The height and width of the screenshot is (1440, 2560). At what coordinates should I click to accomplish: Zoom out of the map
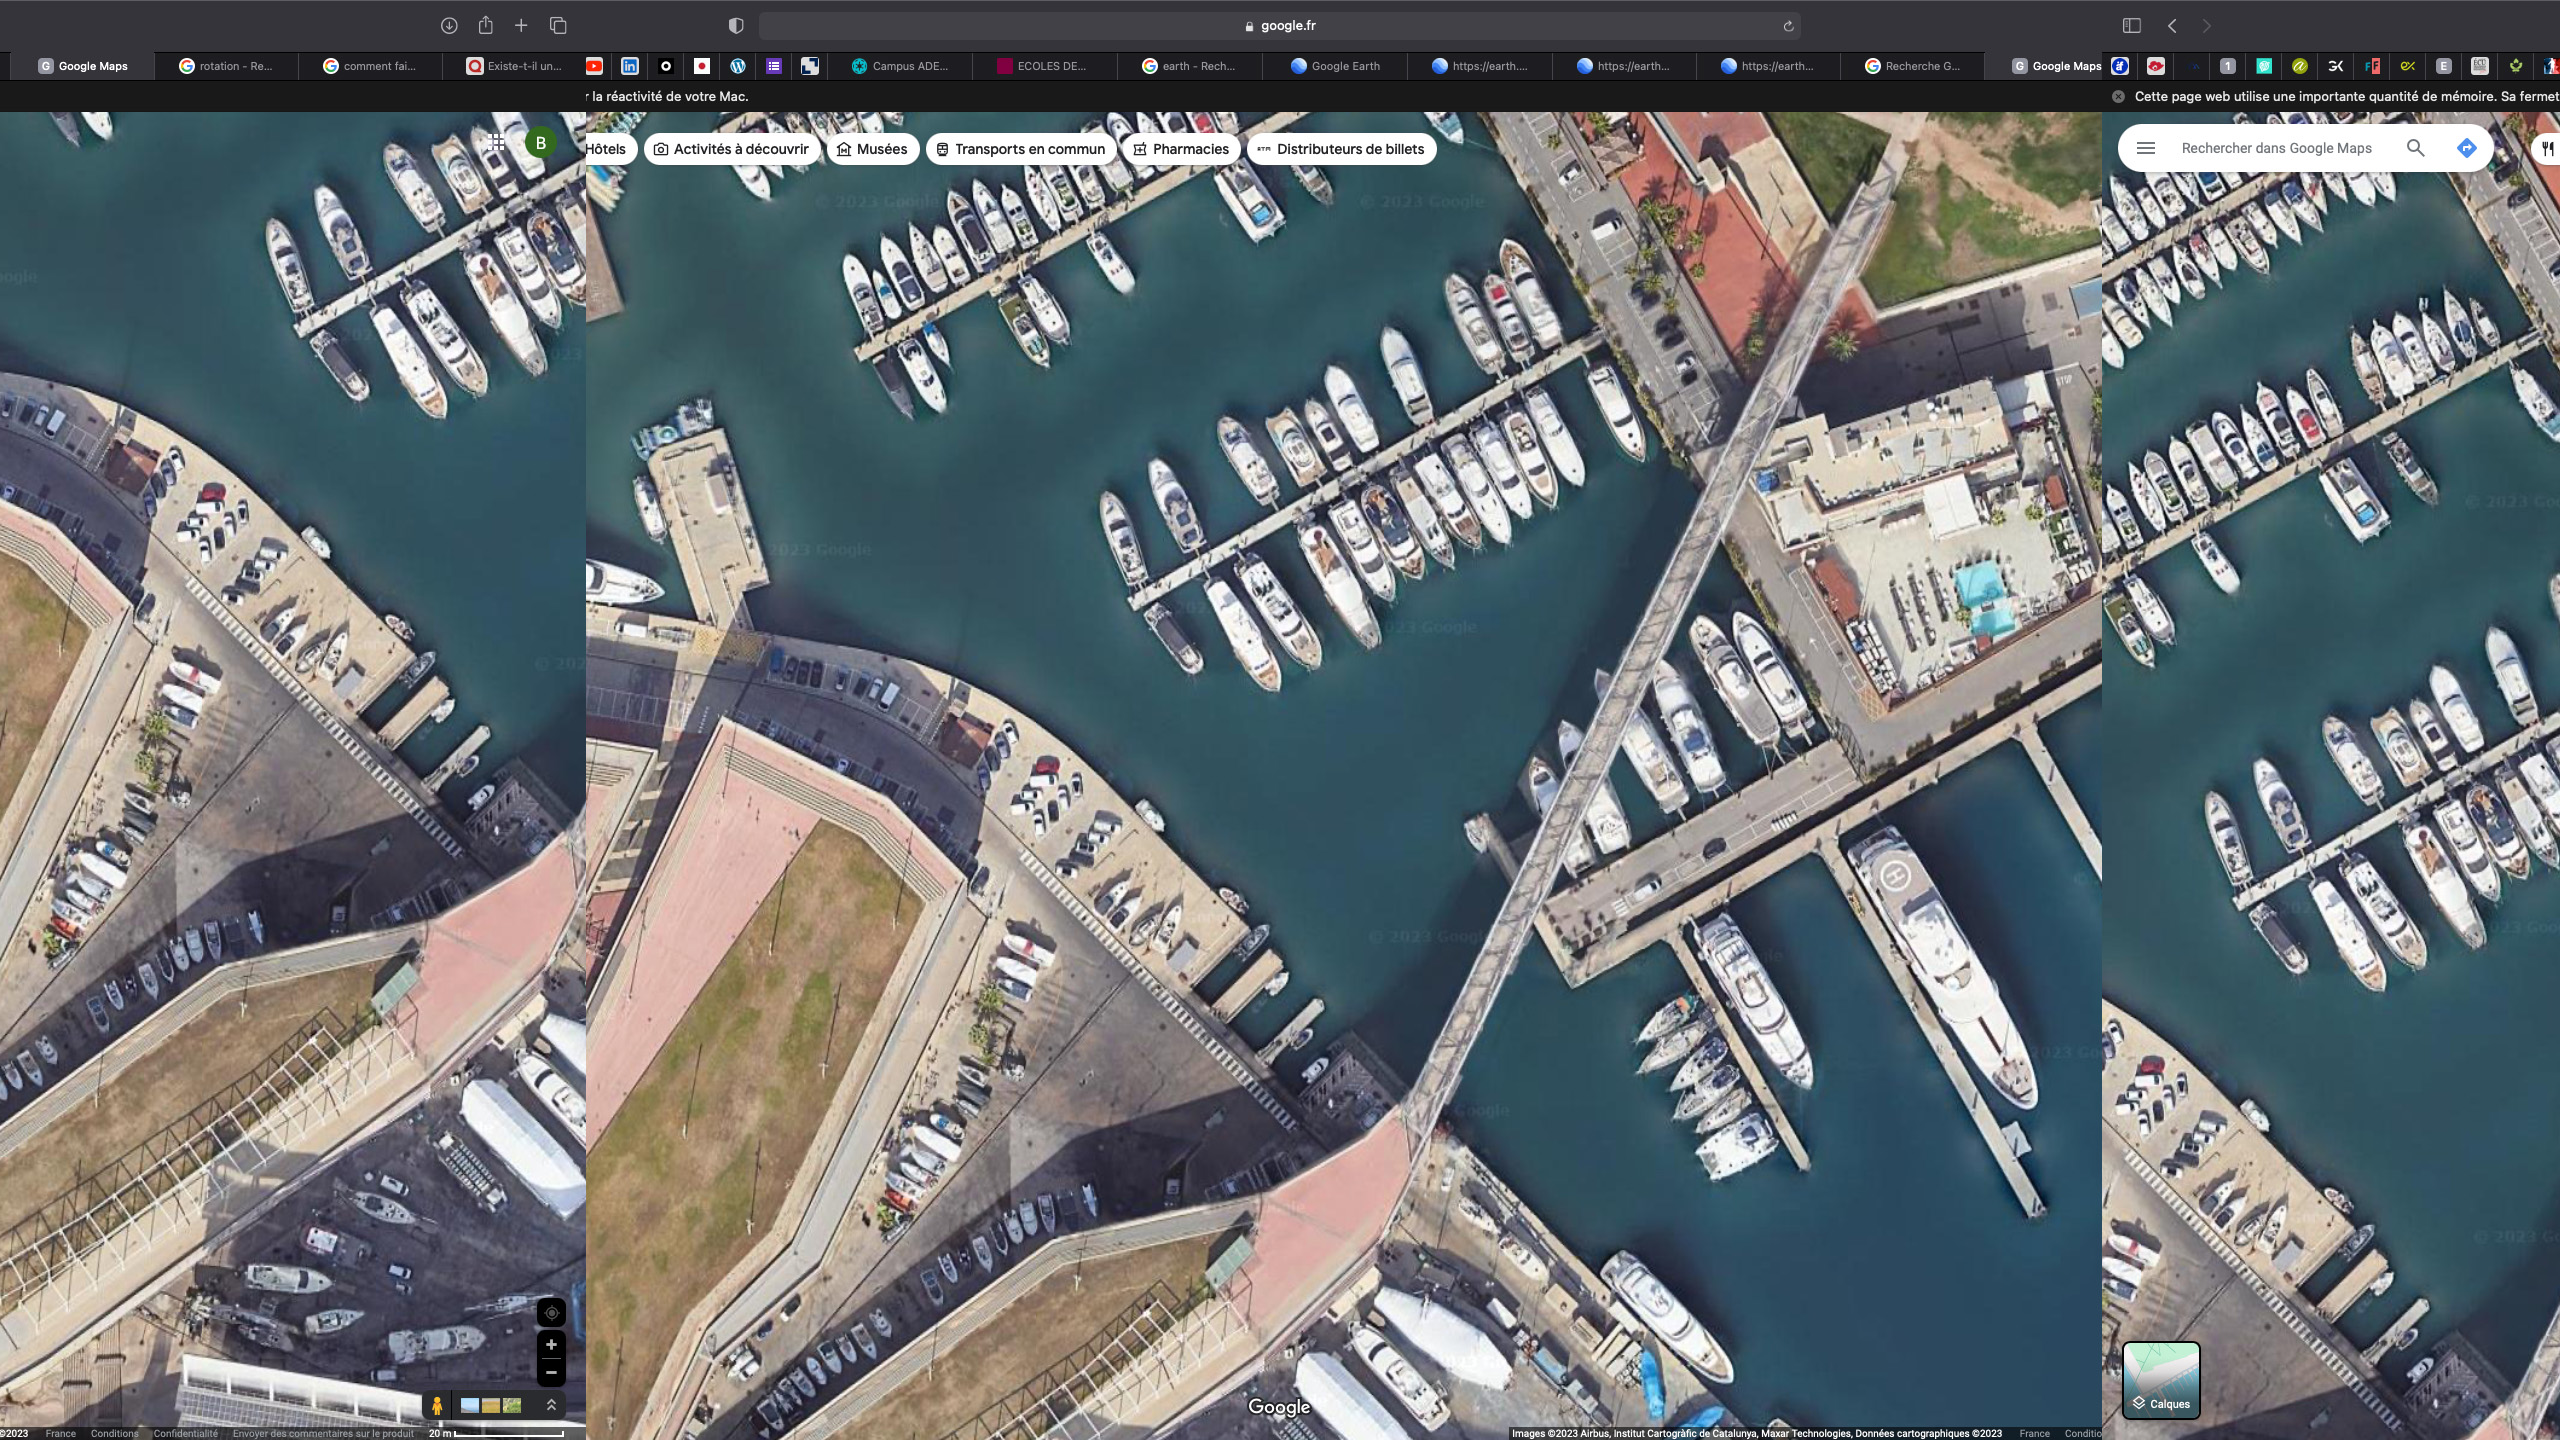pos(551,1372)
